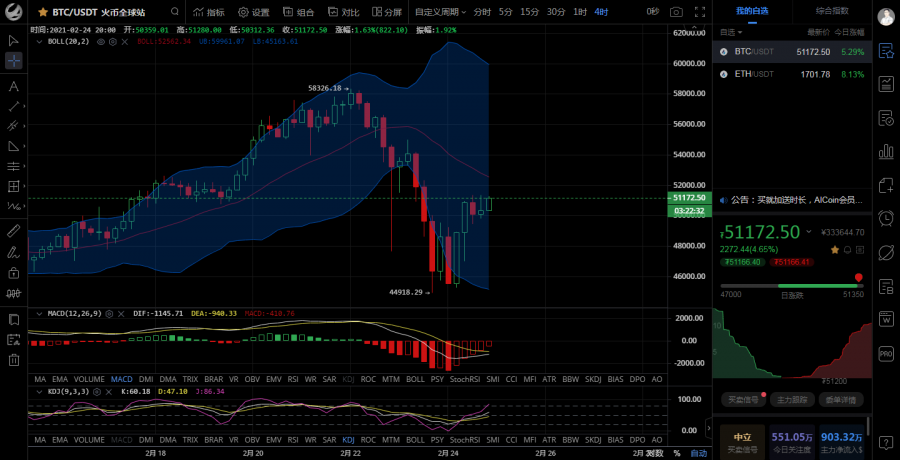Toggle auto scale '自动' at chart bottom
Viewport: 900px width, 460px height.
coord(698,453)
